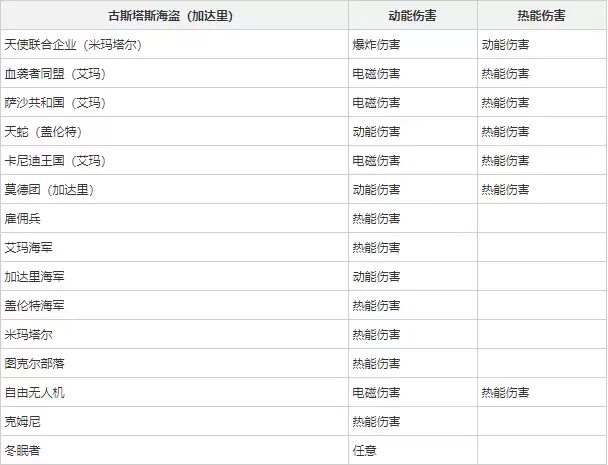Select the row name 盖伦特海军

click(35, 306)
